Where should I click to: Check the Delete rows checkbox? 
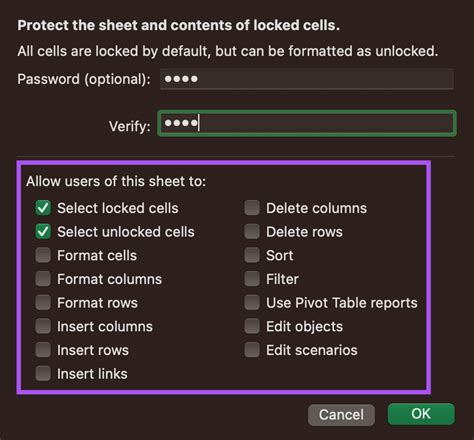[x=252, y=231]
